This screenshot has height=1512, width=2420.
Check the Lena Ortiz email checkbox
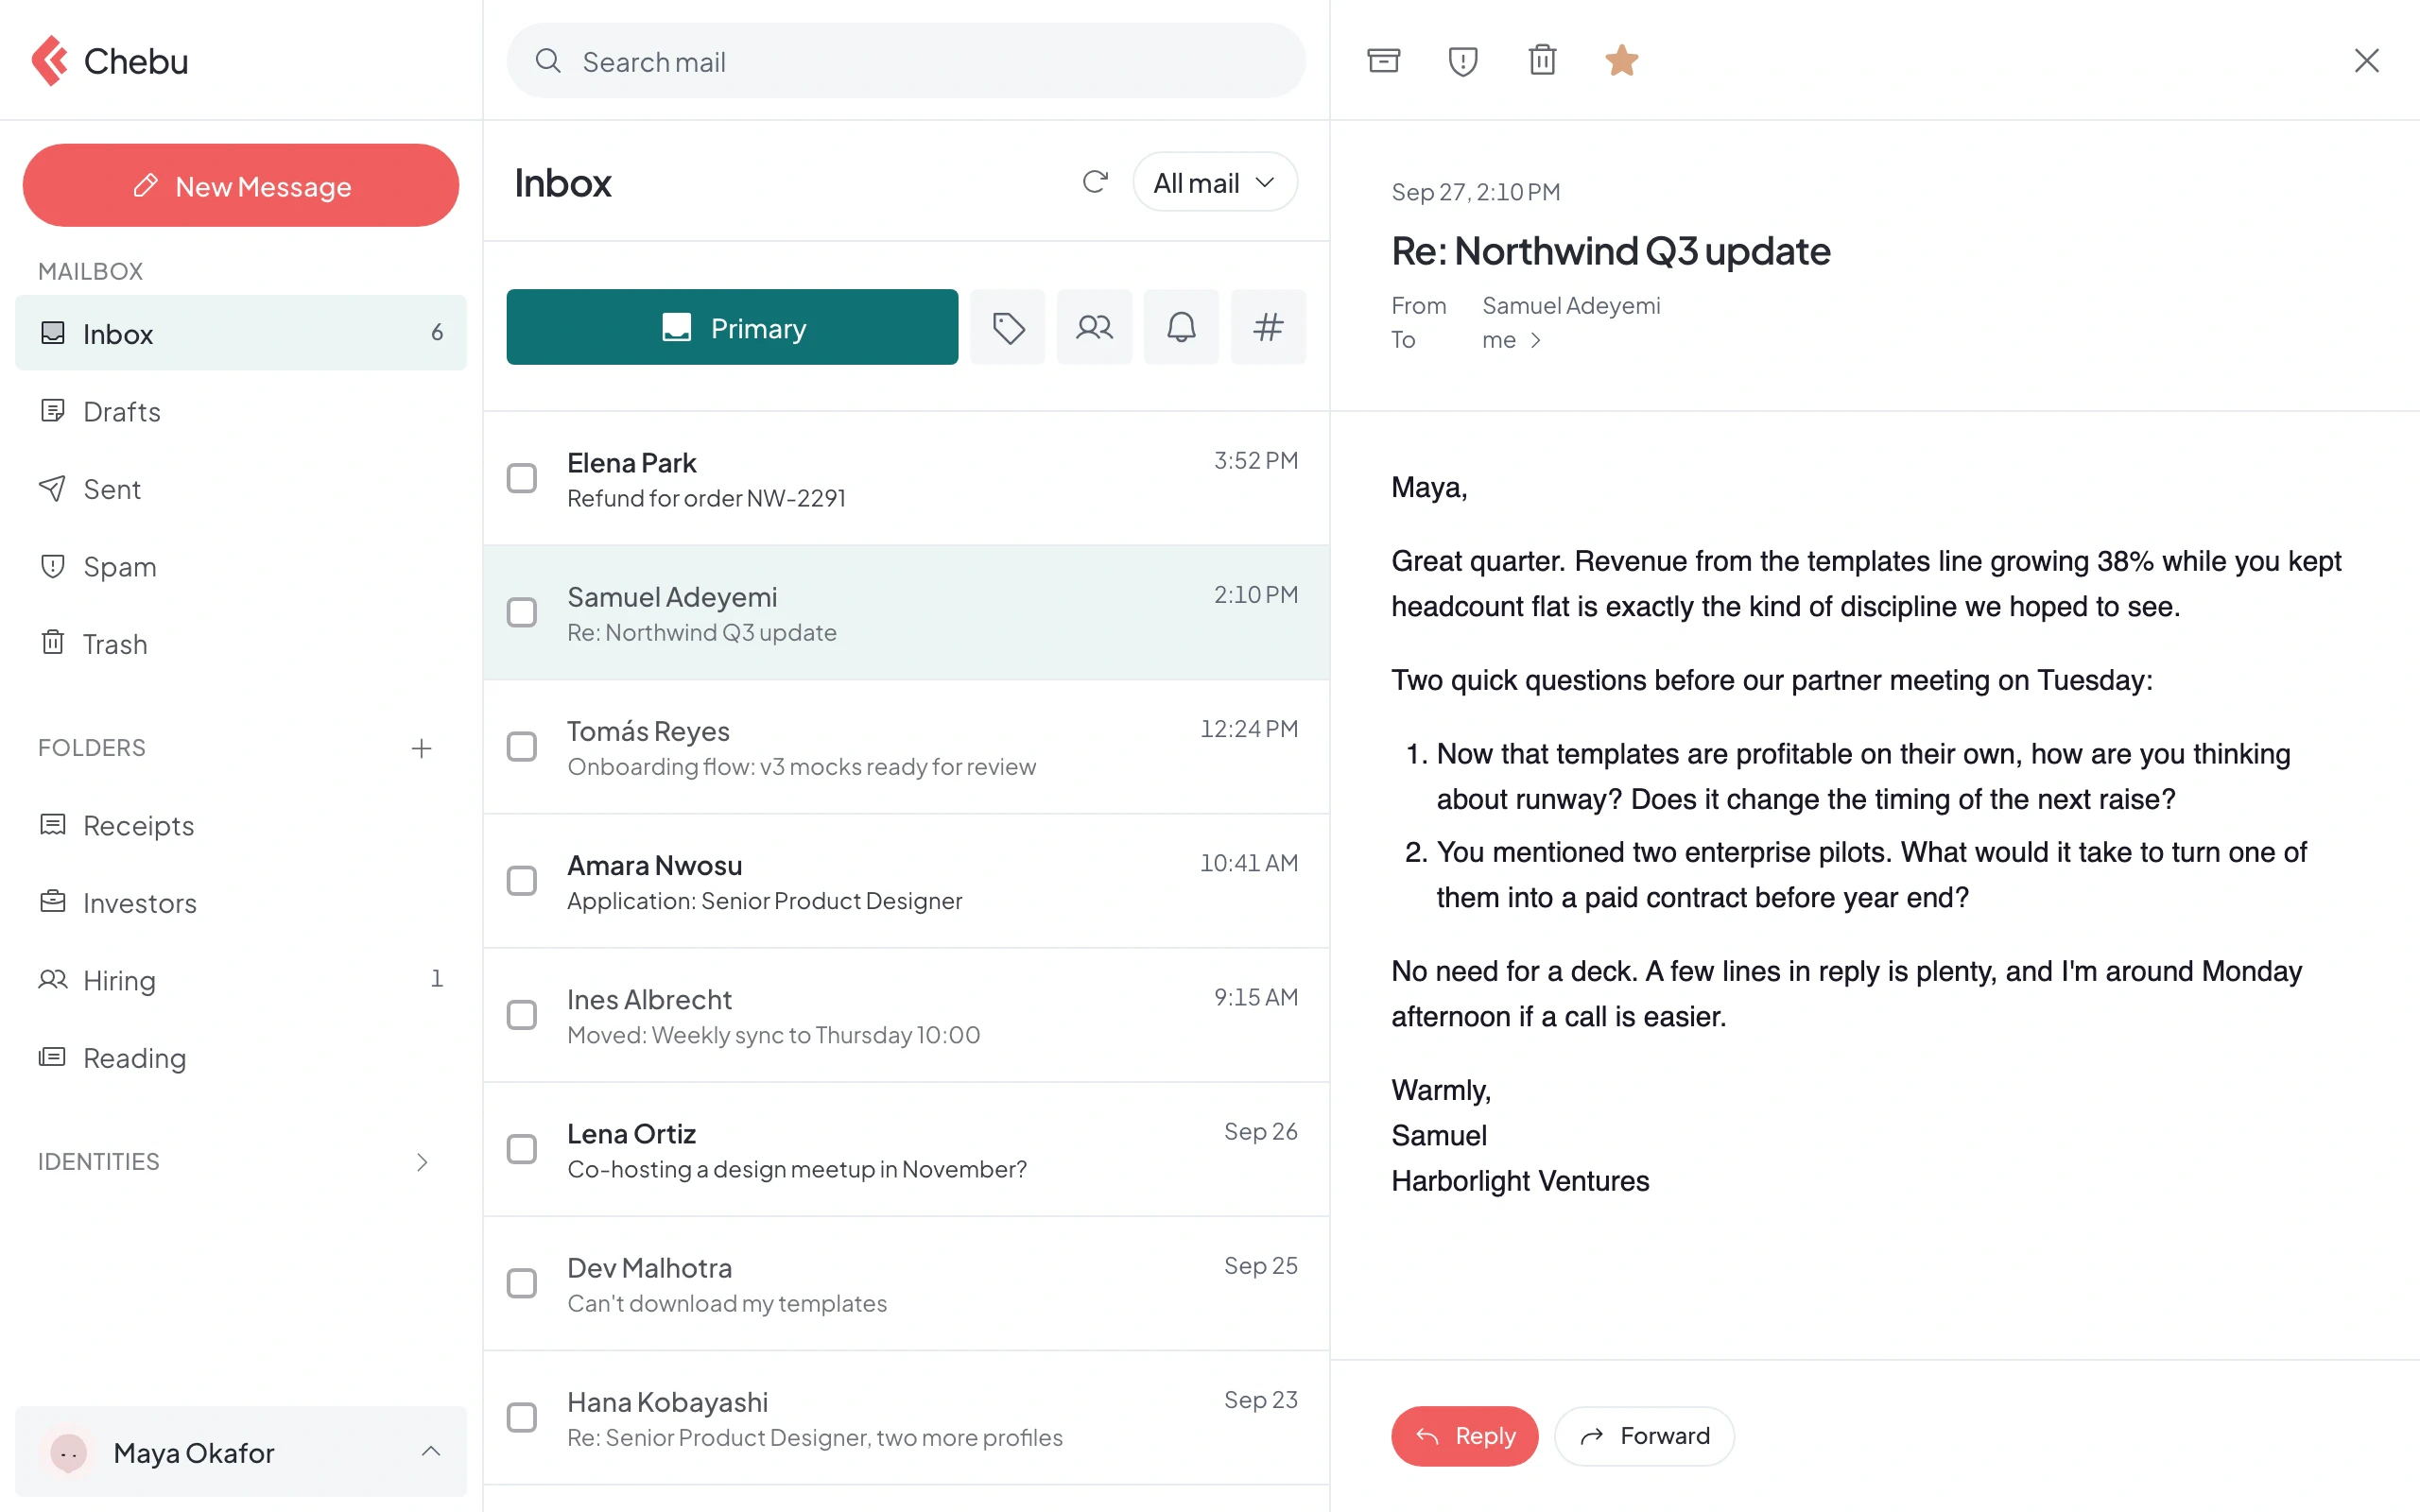[522, 1149]
